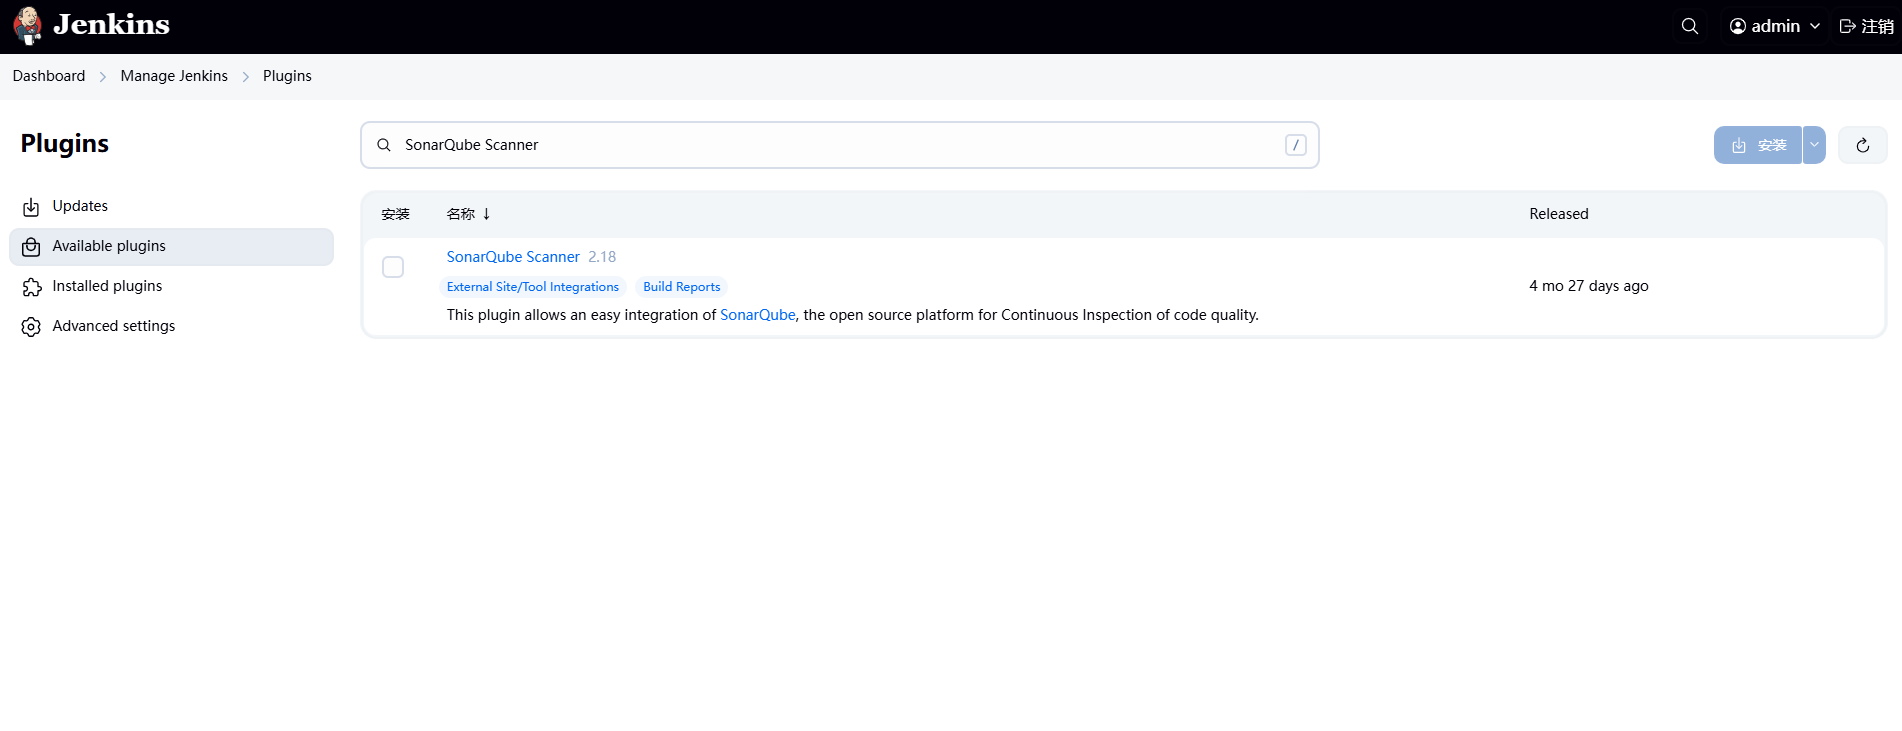The width and height of the screenshot is (1902, 731).
Task: Click the External Site/Tool Integrations tag
Action: point(532,287)
